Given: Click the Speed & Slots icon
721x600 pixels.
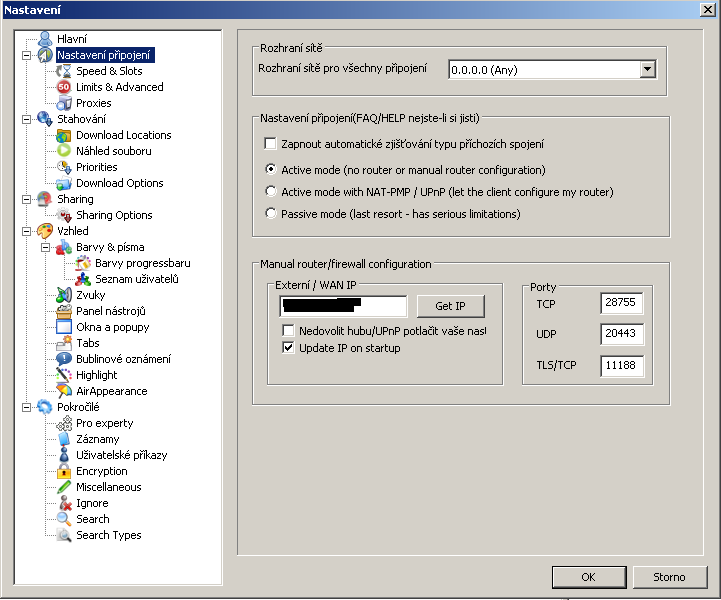Looking at the screenshot, I should coord(65,71).
